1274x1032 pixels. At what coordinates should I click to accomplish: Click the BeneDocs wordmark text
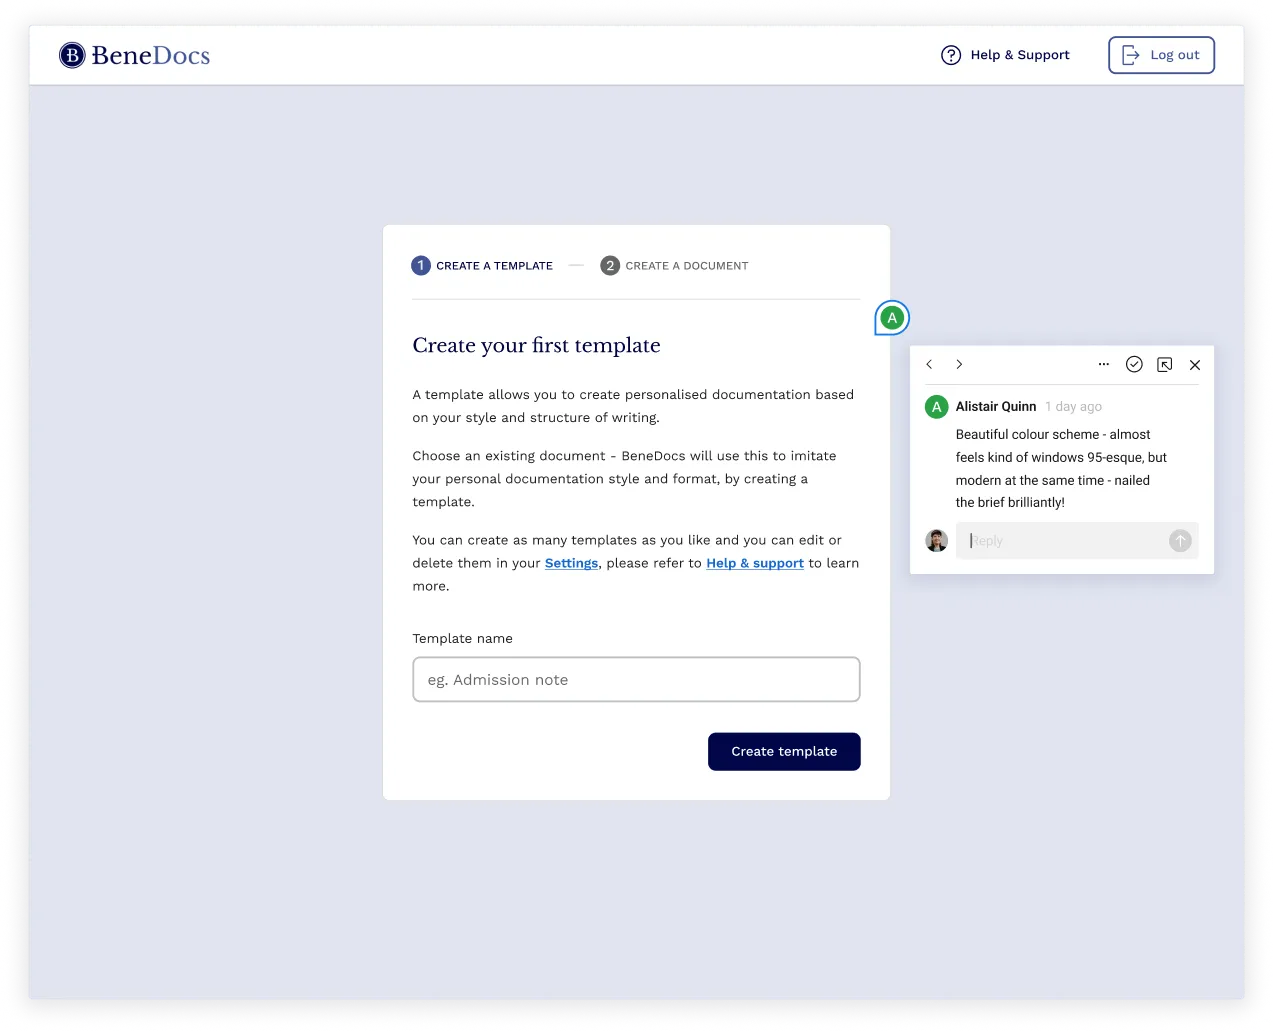(x=151, y=55)
